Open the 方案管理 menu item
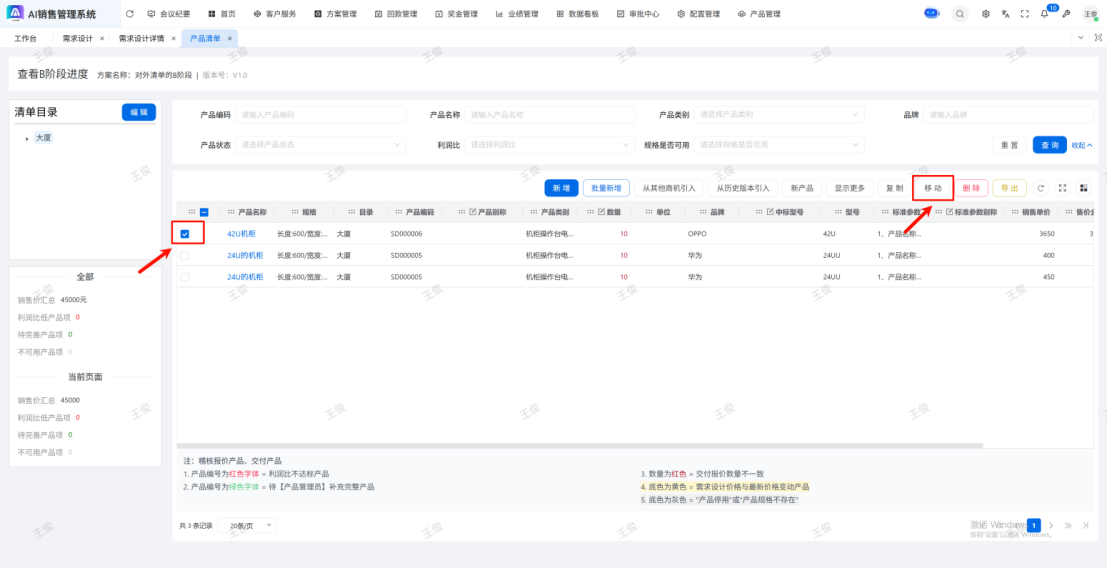The image size is (1108, 569). 340,14
